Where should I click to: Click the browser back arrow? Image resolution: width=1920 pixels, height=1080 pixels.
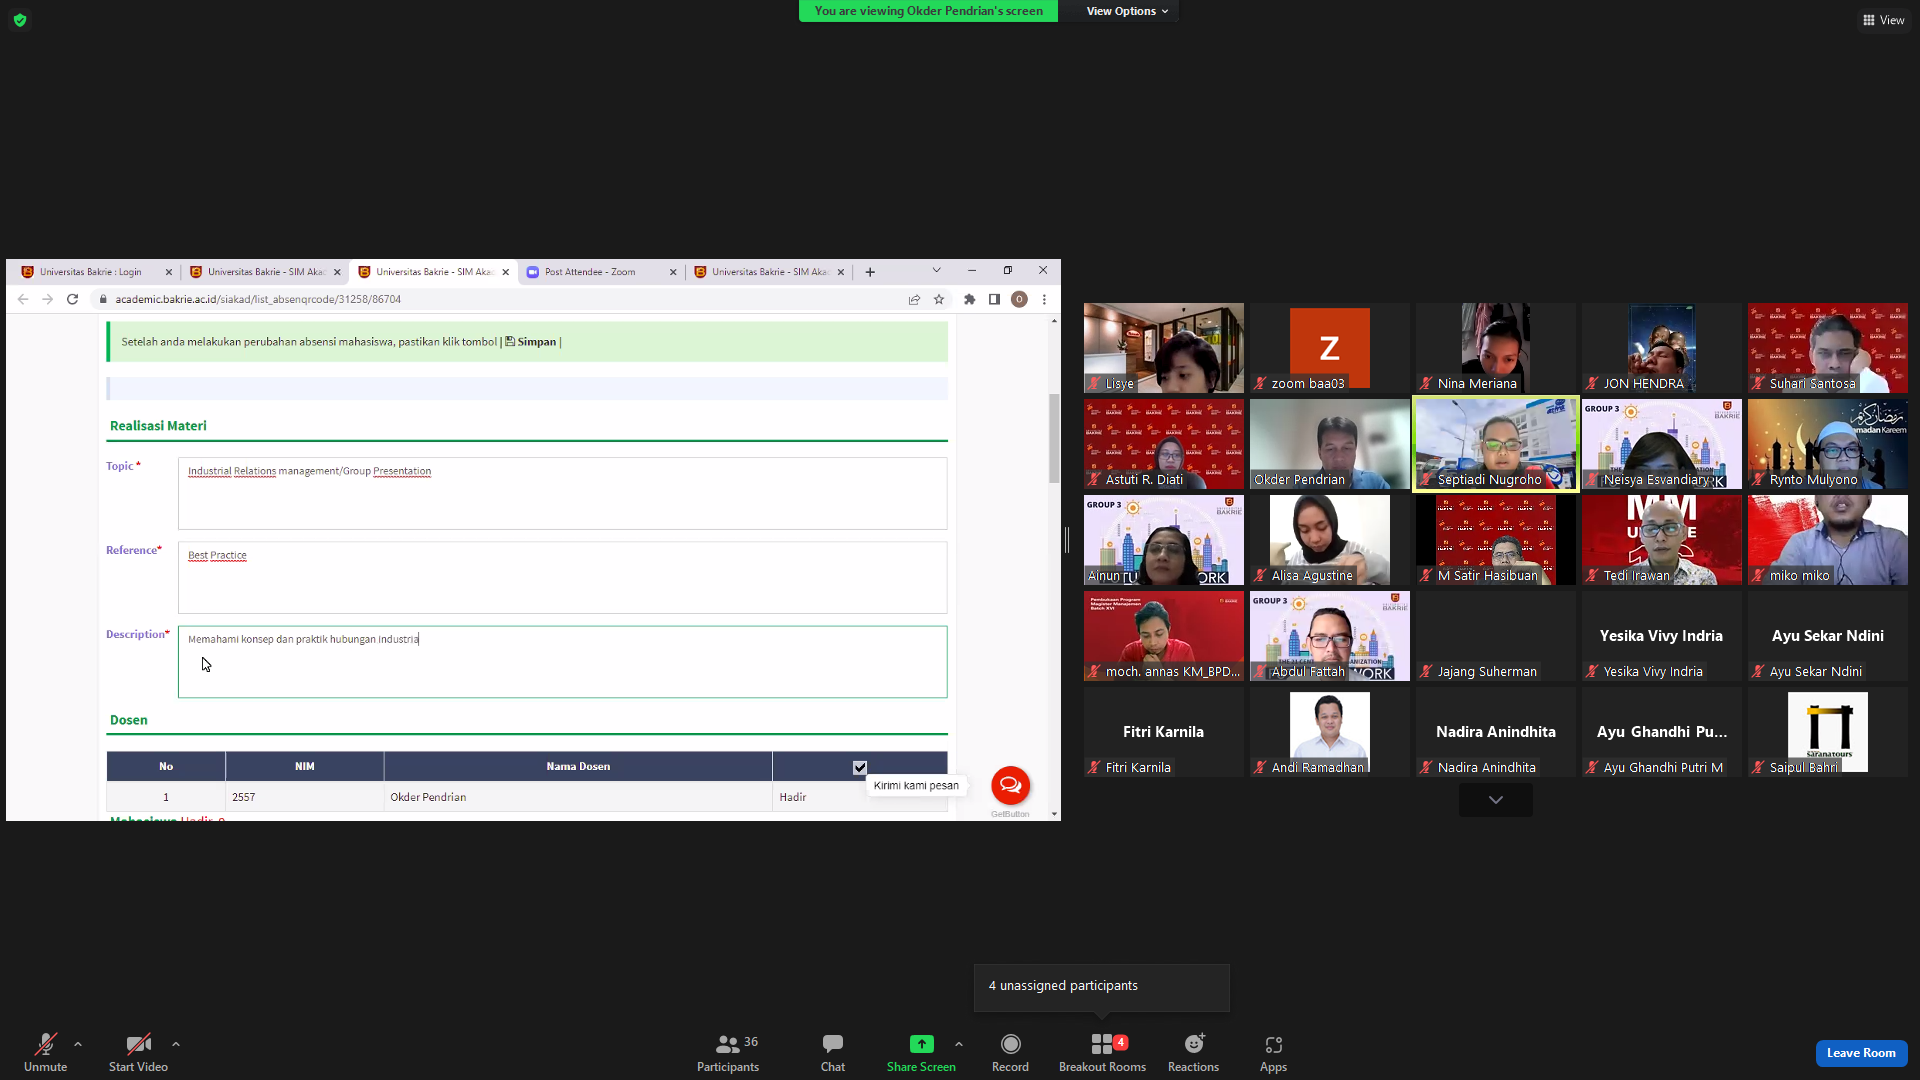23,299
